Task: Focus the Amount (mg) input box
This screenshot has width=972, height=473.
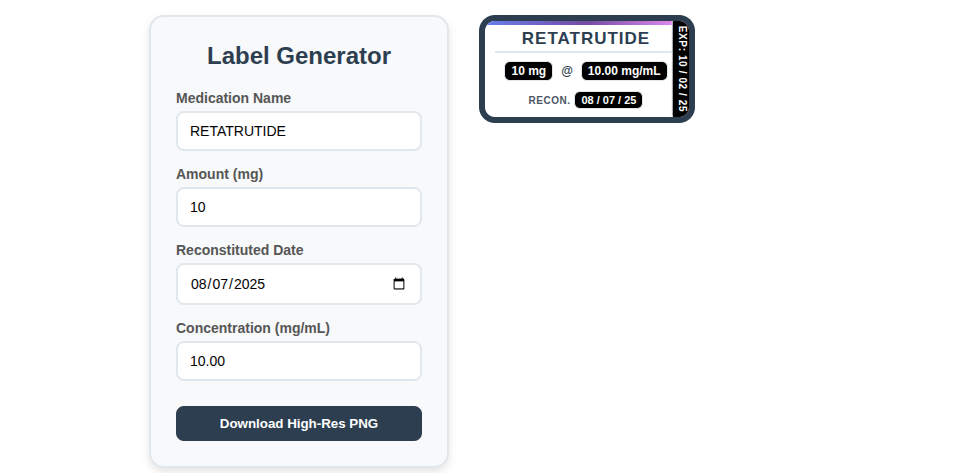Action: 299,207
